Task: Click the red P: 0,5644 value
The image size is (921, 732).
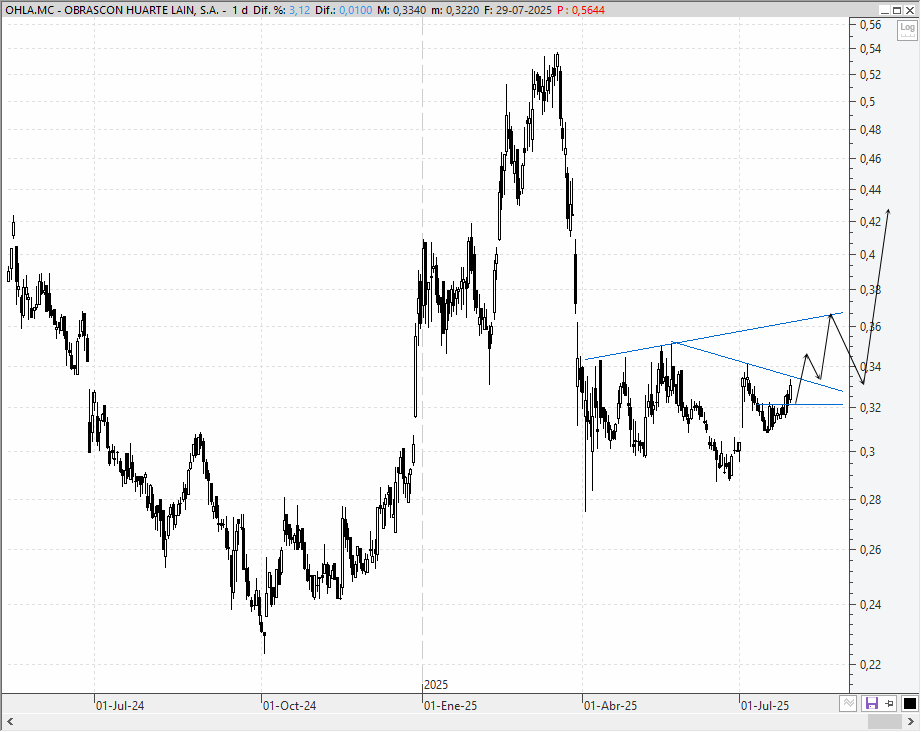Action: coord(581,10)
